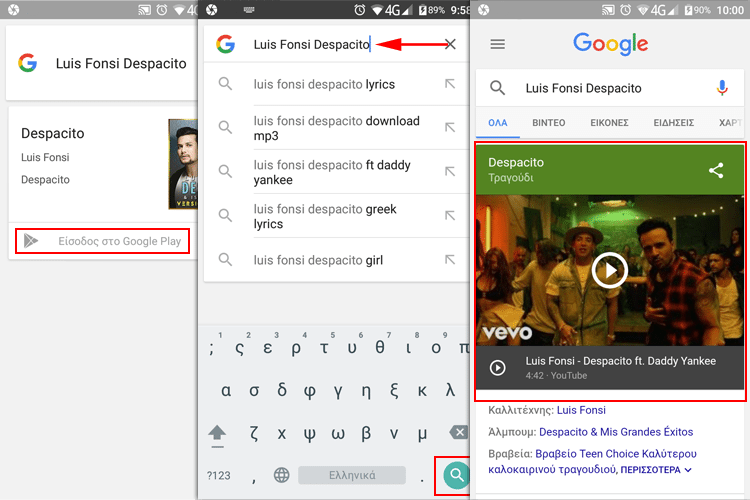Viewport: 750px width, 500px height.
Task: Tap small play icon beside video title
Action: [x=497, y=367]
